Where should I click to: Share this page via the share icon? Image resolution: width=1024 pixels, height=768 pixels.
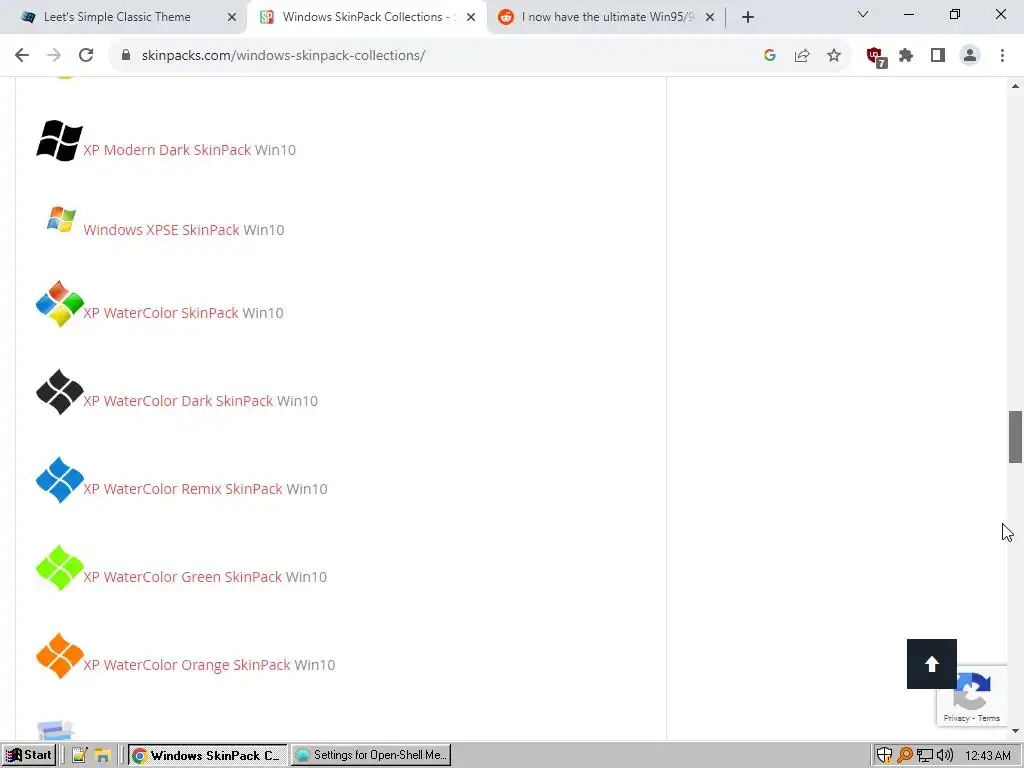click(x=801, y=56)
